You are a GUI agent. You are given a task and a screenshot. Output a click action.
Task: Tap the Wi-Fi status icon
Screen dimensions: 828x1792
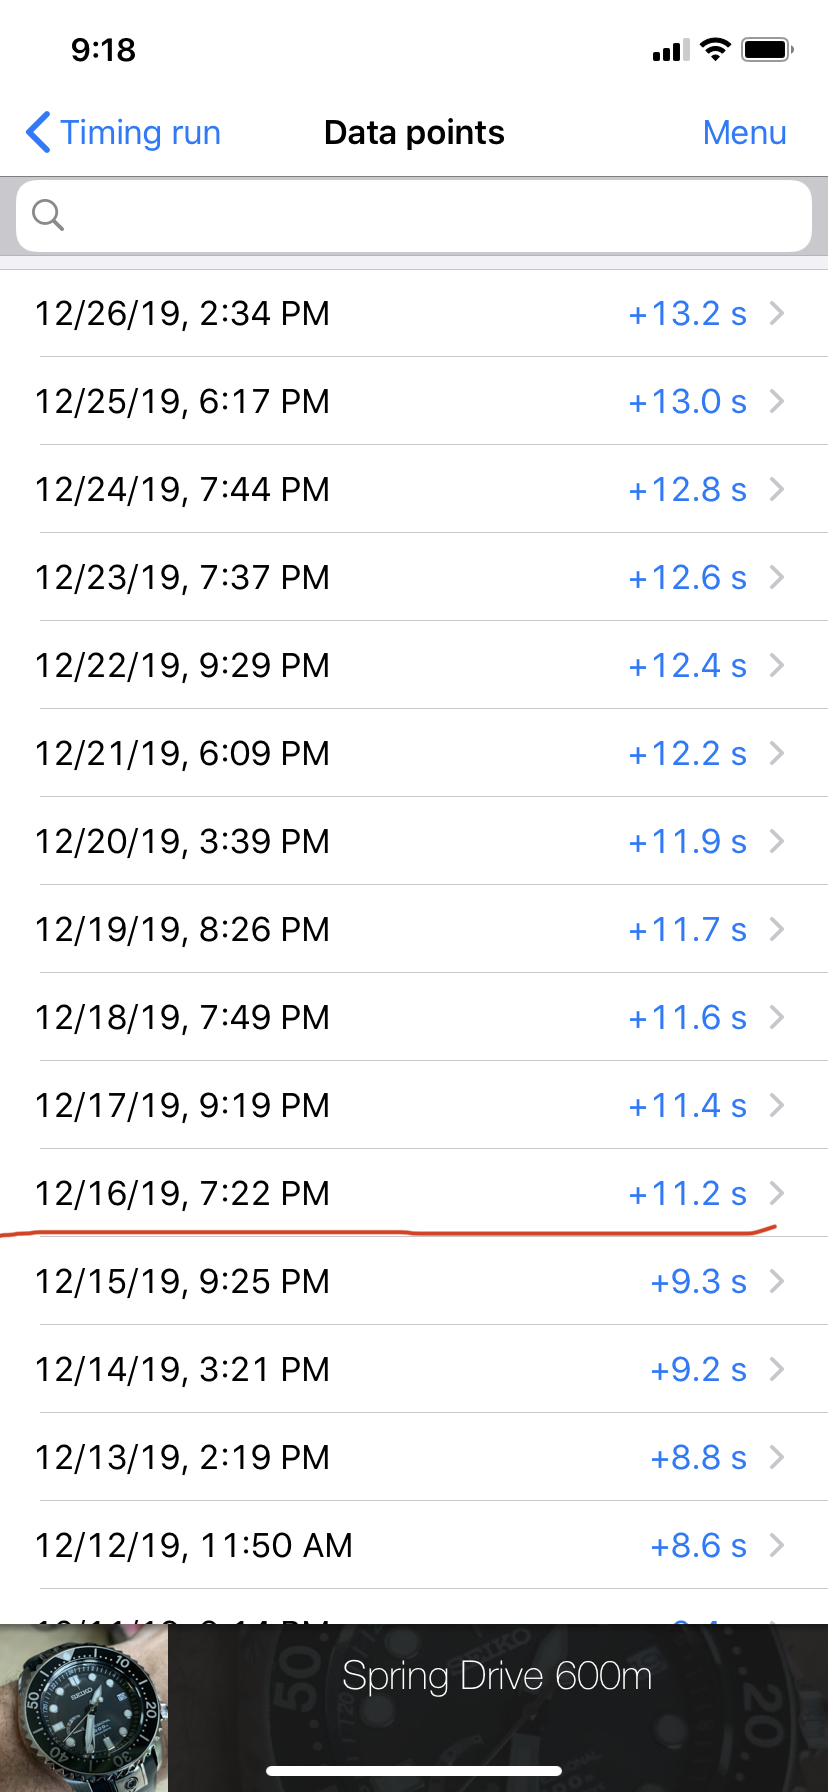coord(715,49)
